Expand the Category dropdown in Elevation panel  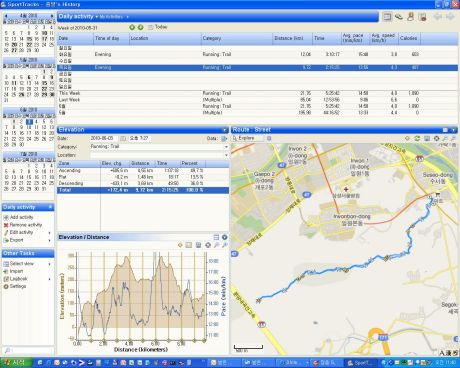(226, 147)
